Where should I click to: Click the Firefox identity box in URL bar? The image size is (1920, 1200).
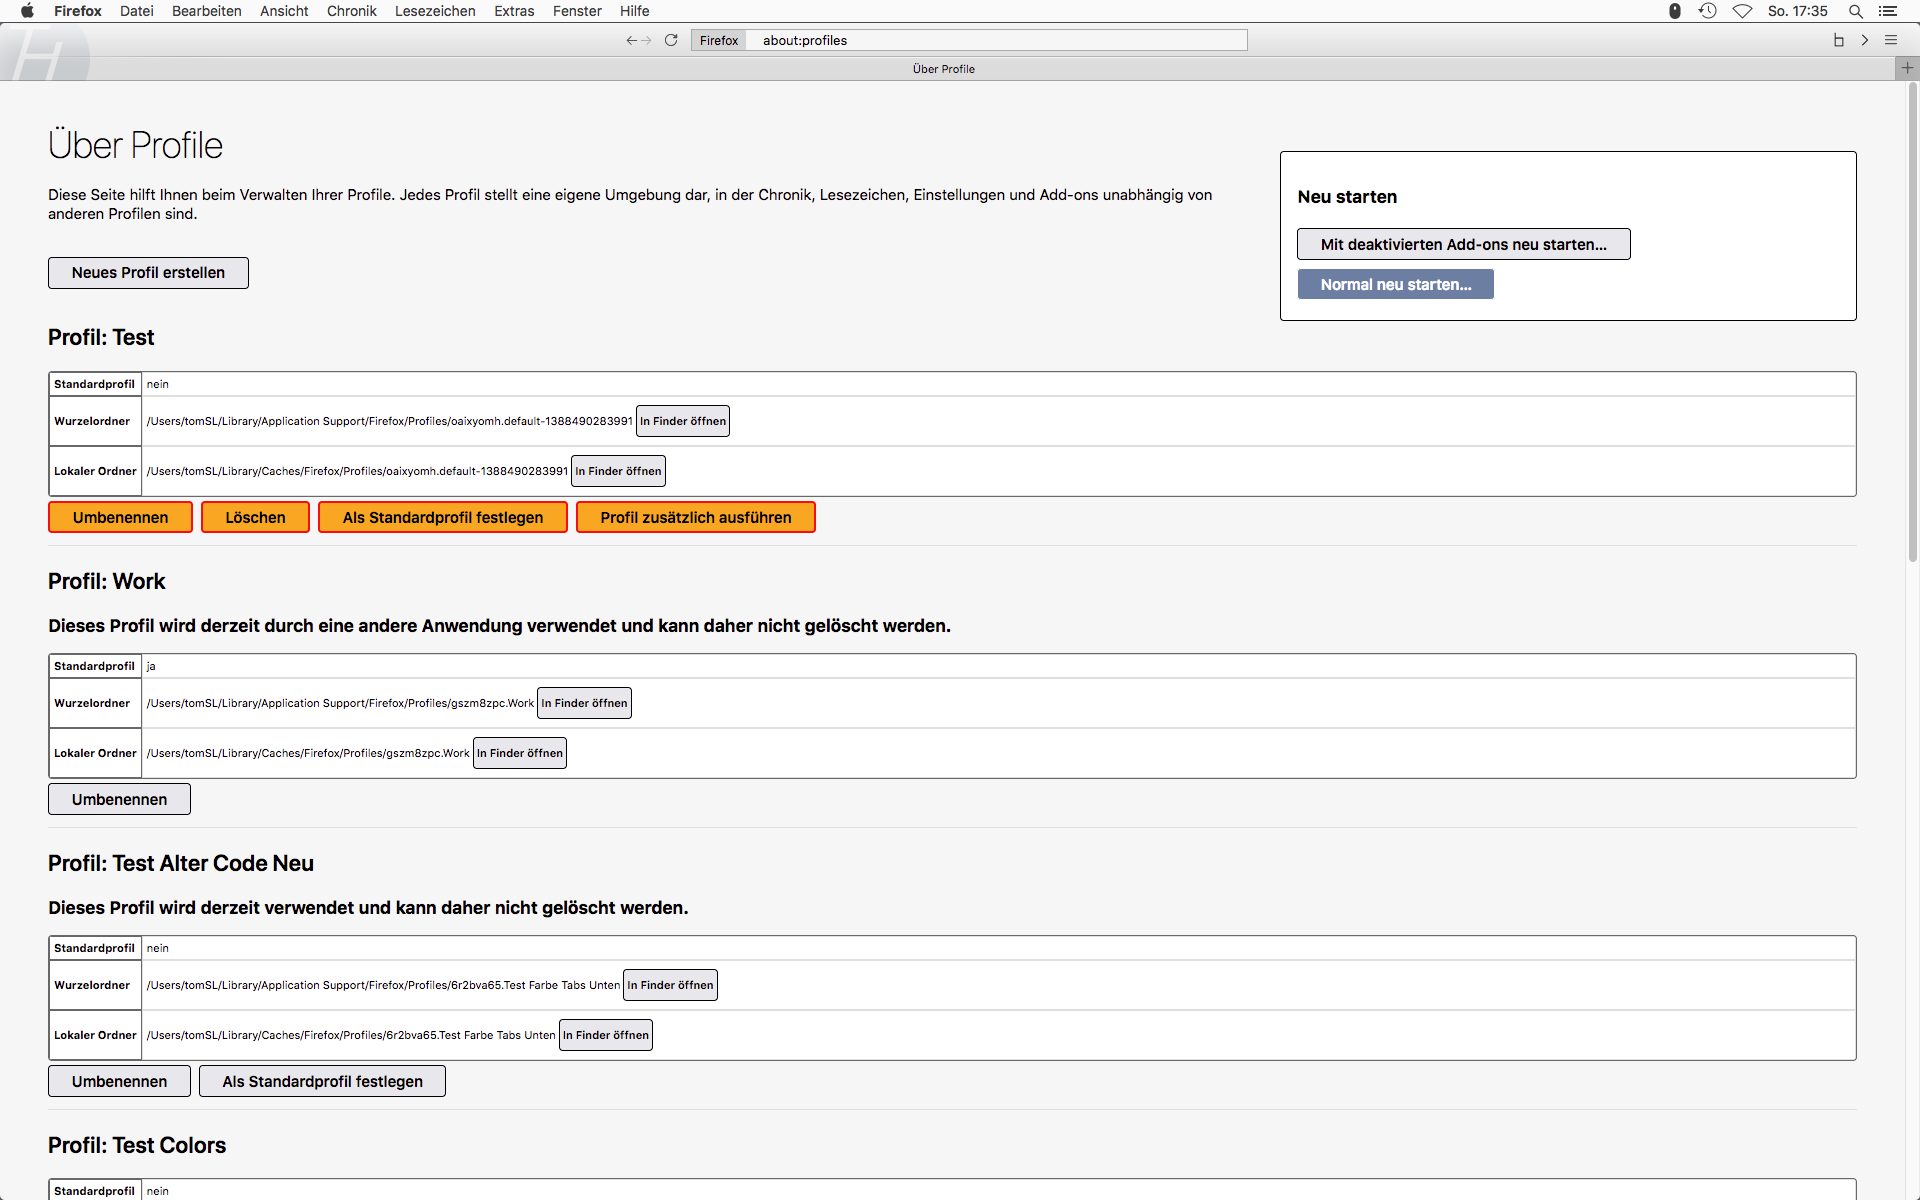coord(718,40)
